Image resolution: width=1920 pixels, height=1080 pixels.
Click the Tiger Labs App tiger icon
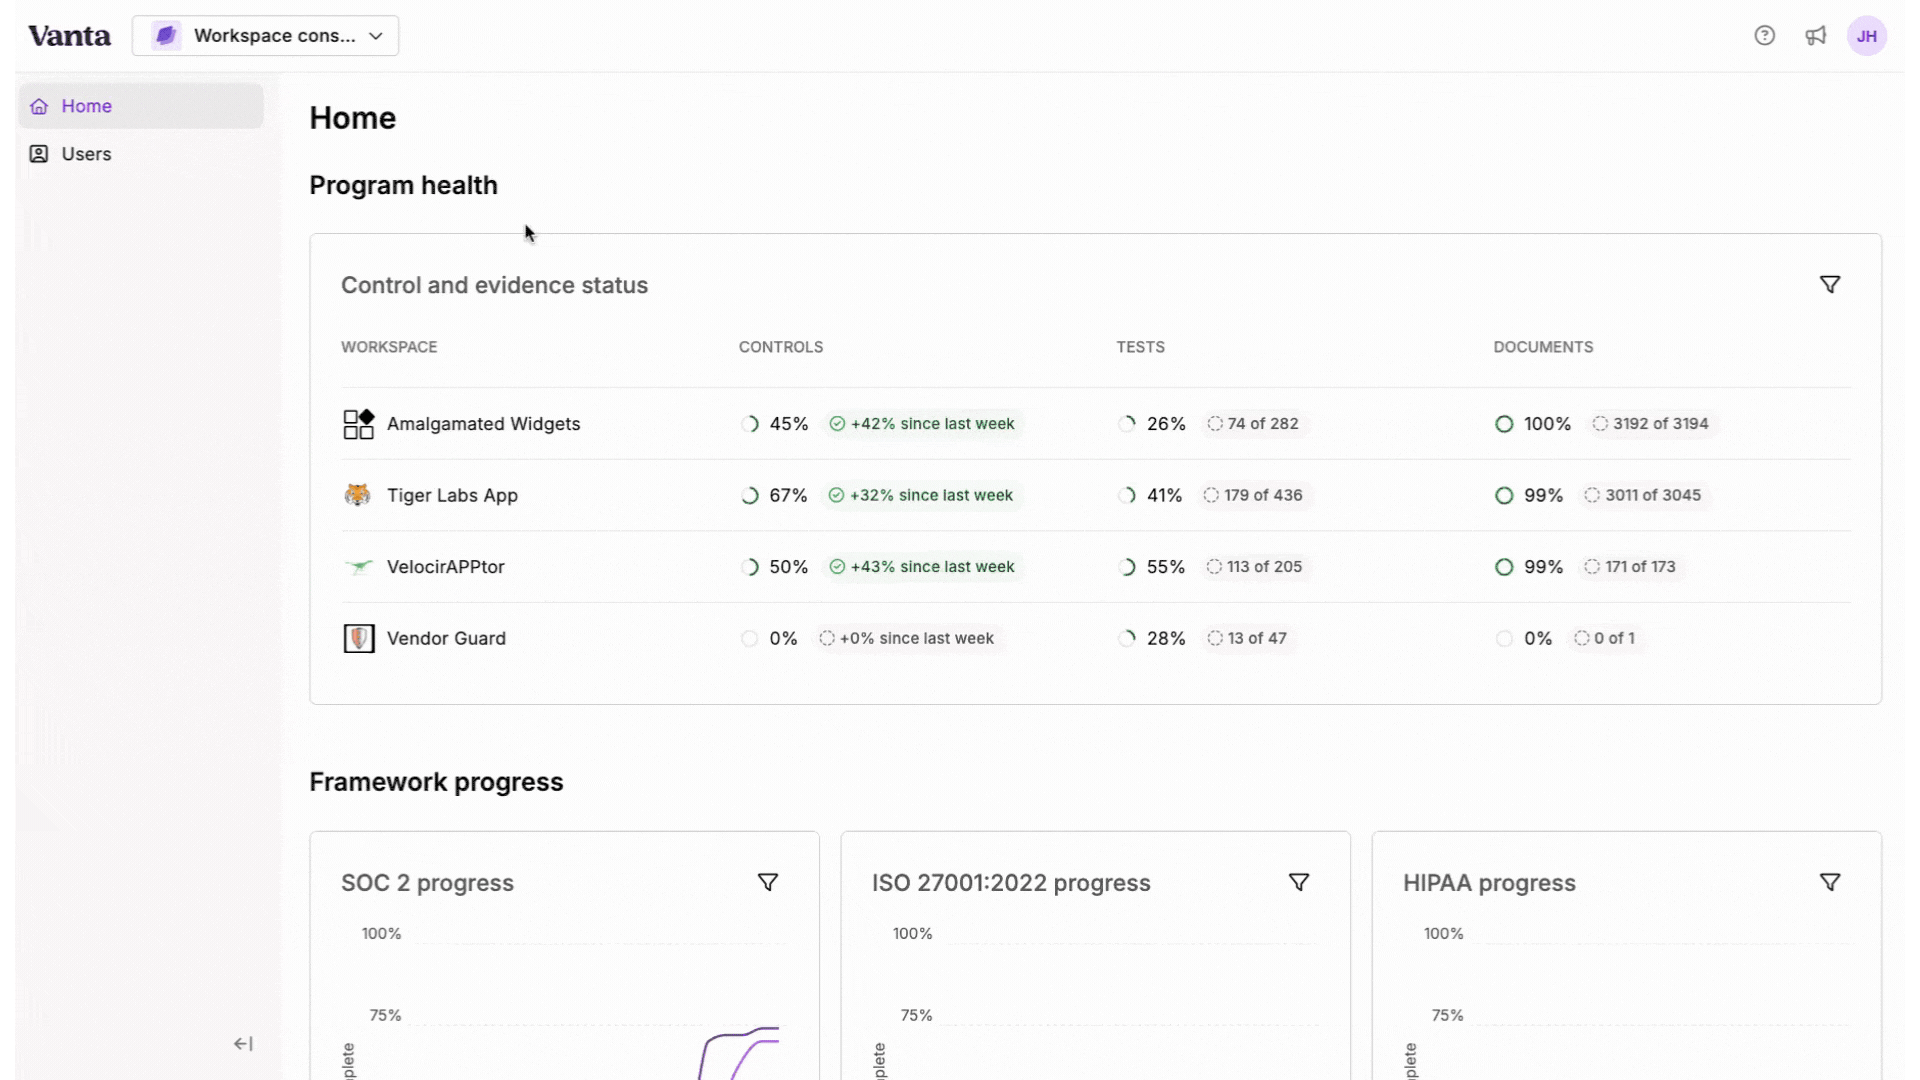click(358, 495)
